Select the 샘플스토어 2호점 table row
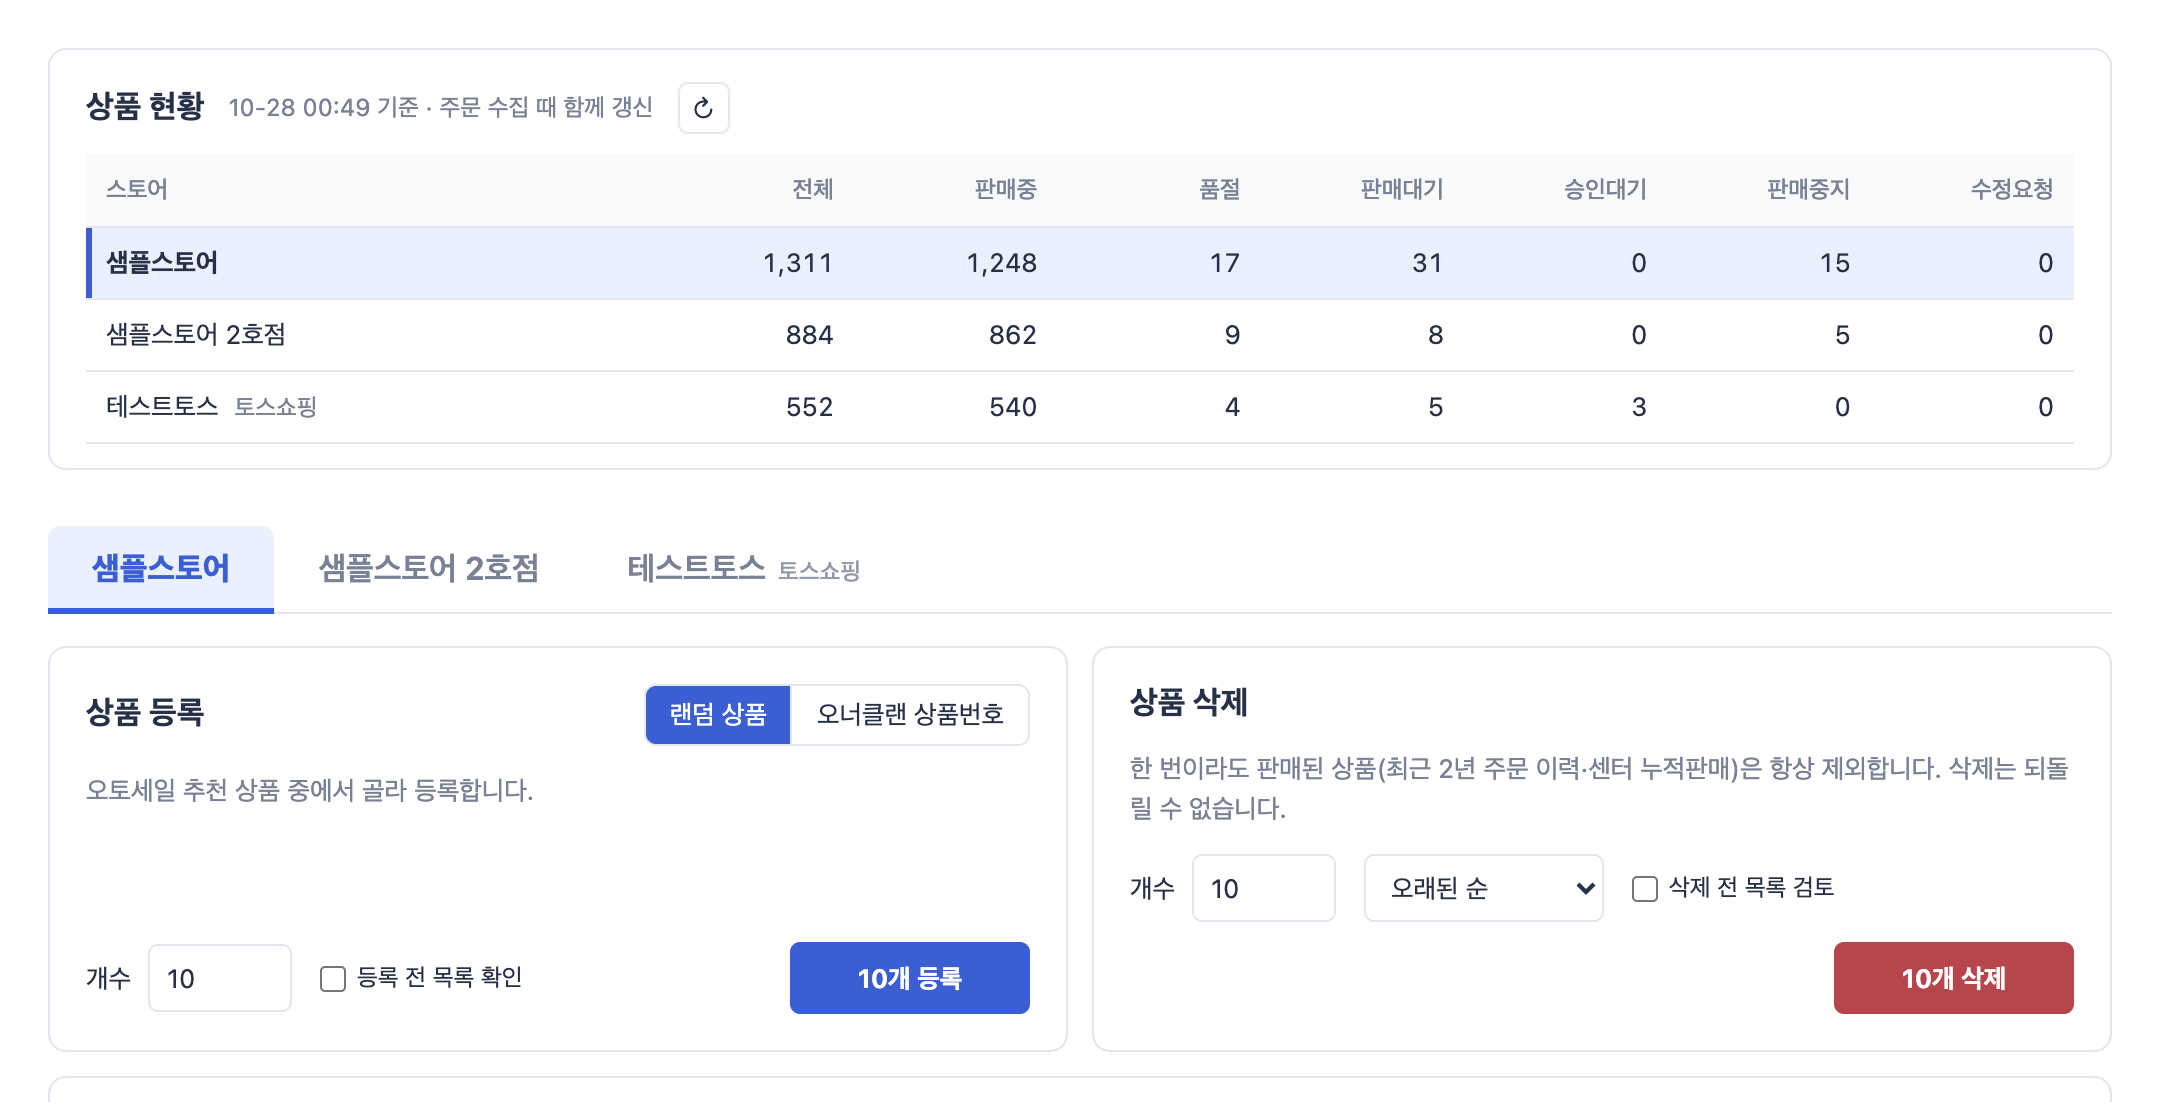Viewport: 2160px width, 1102px height. click(1080, 335)
